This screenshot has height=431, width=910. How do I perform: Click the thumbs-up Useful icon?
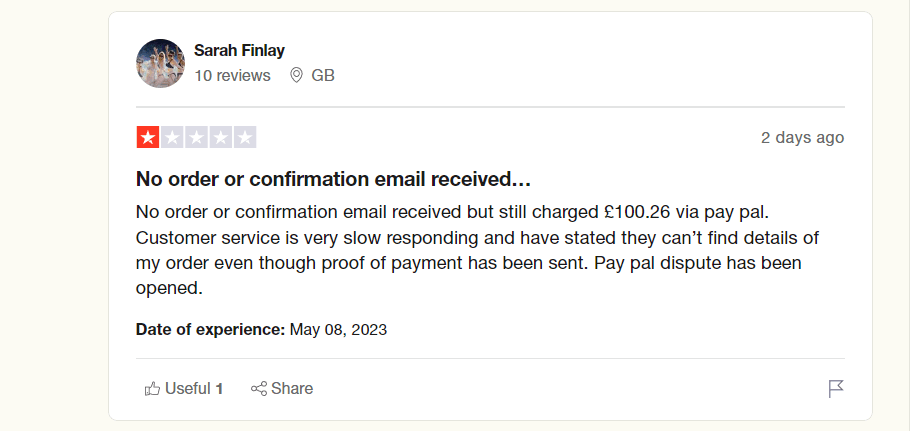[x=152, y=388]
